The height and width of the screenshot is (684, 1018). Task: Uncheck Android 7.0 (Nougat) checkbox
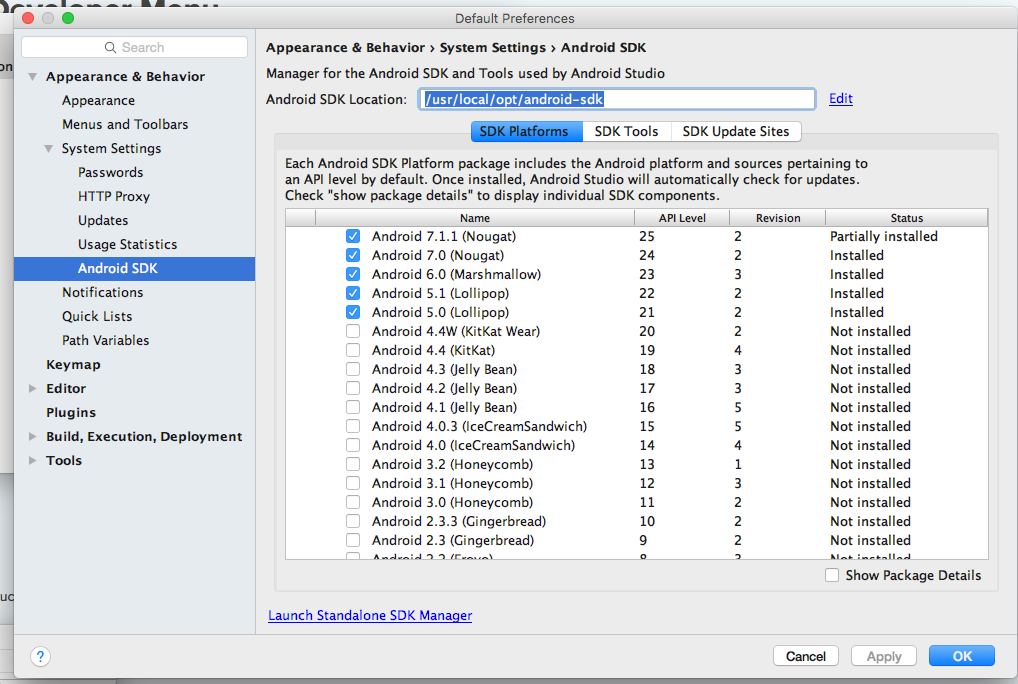[x=353, y=255]
